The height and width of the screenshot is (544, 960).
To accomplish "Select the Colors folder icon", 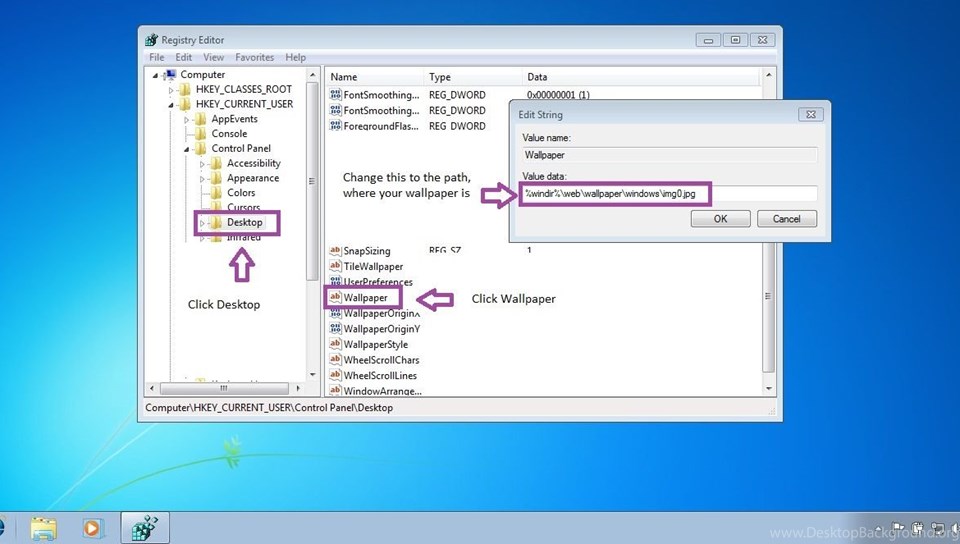I will (216, 193).
